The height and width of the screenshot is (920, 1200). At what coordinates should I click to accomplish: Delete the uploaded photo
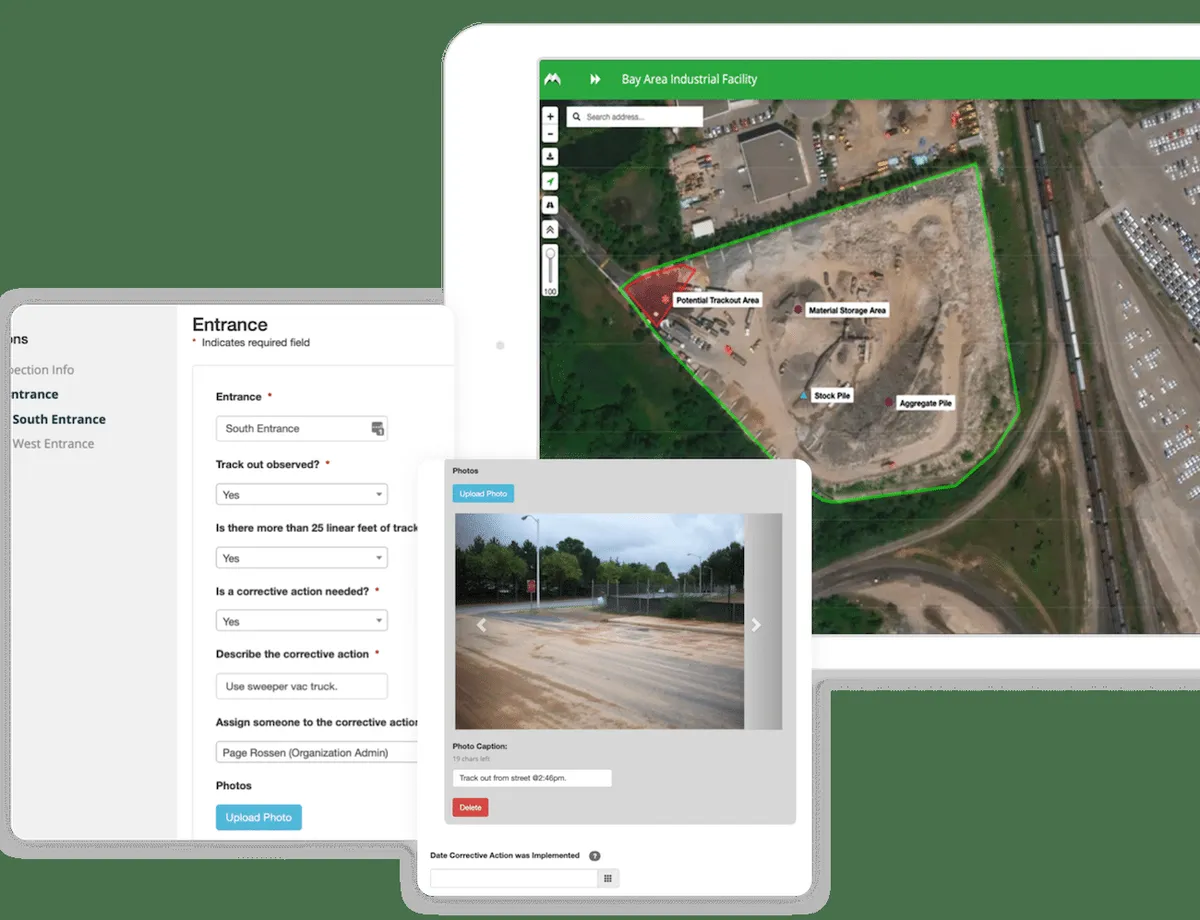470,807
